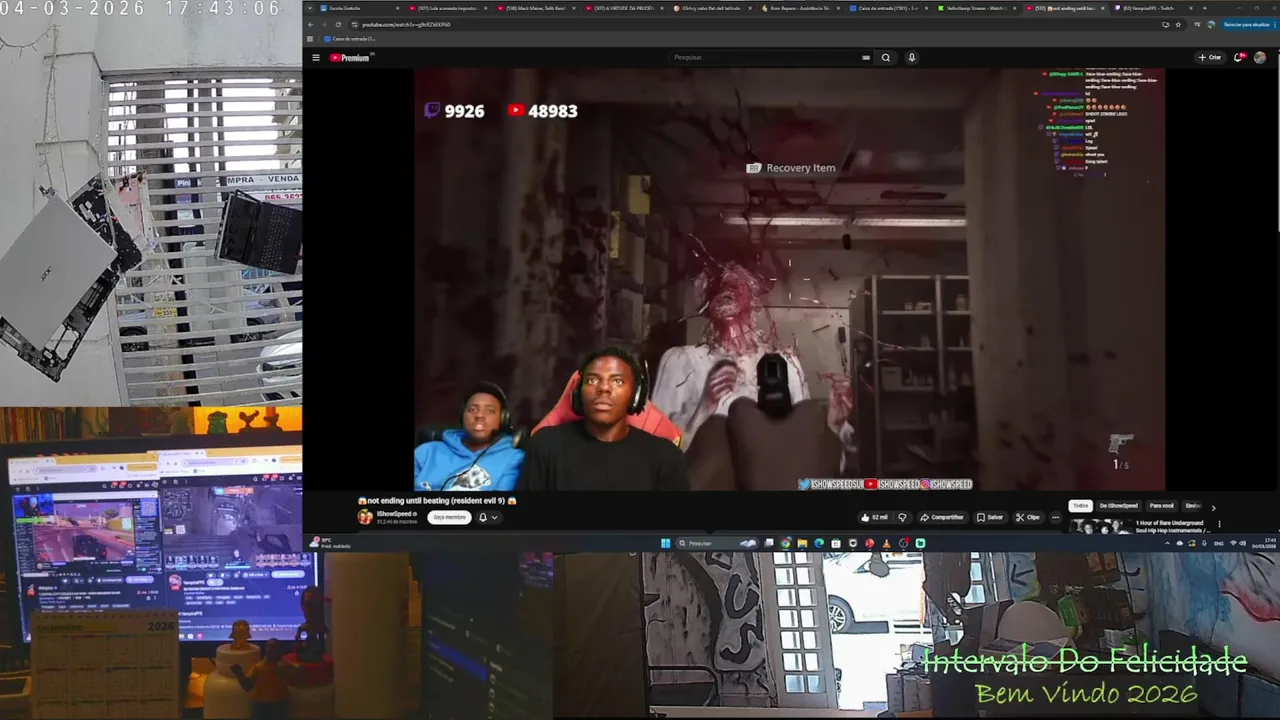This screenshot has height=720, width=1280.
Task: Open File Explorer from the taskbar
Action: click(802, 543)
